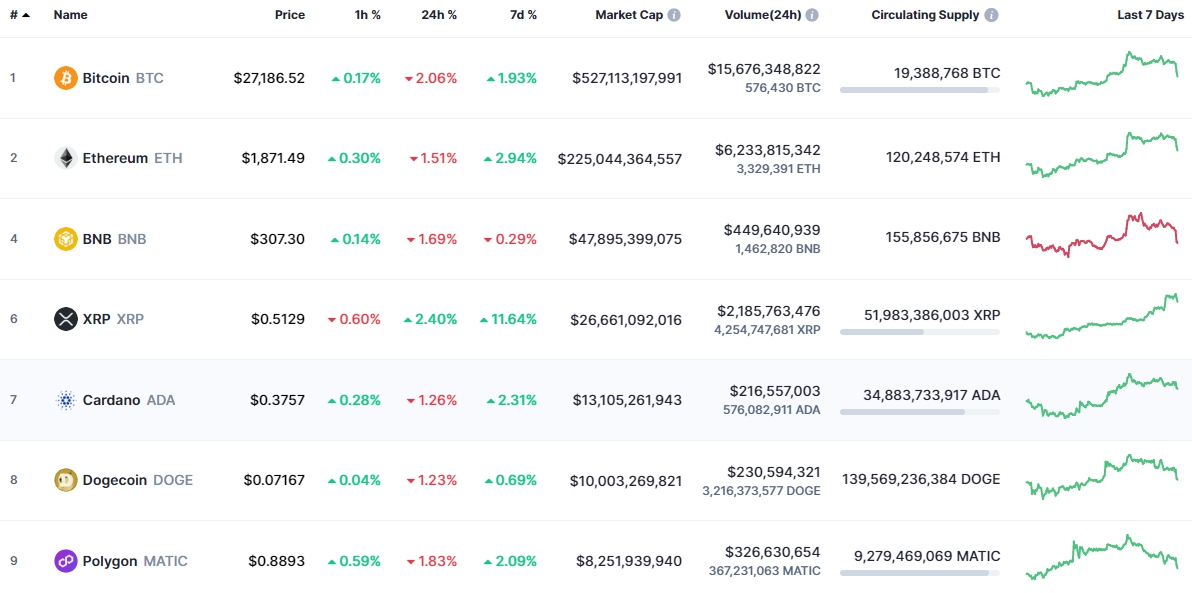Sort table by Volume(24h) header

[x=762, y=15]
